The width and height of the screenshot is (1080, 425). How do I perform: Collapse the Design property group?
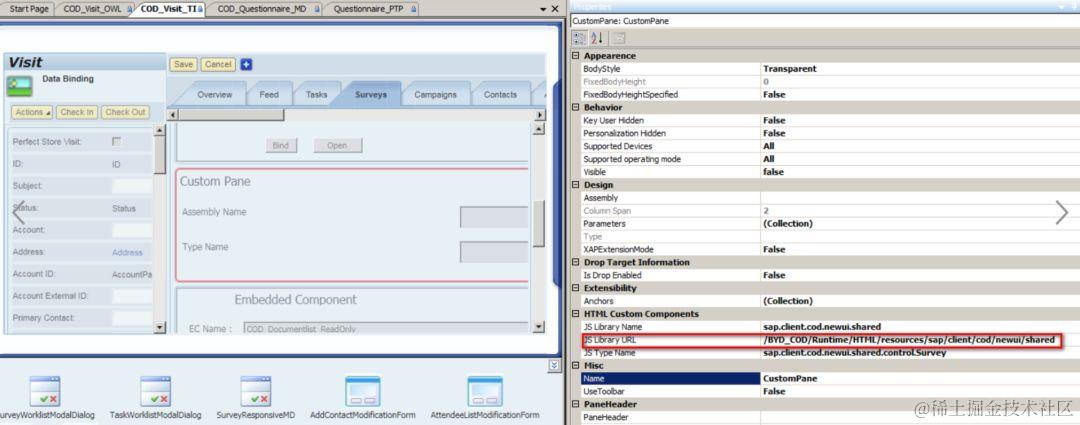pos(576,185)
